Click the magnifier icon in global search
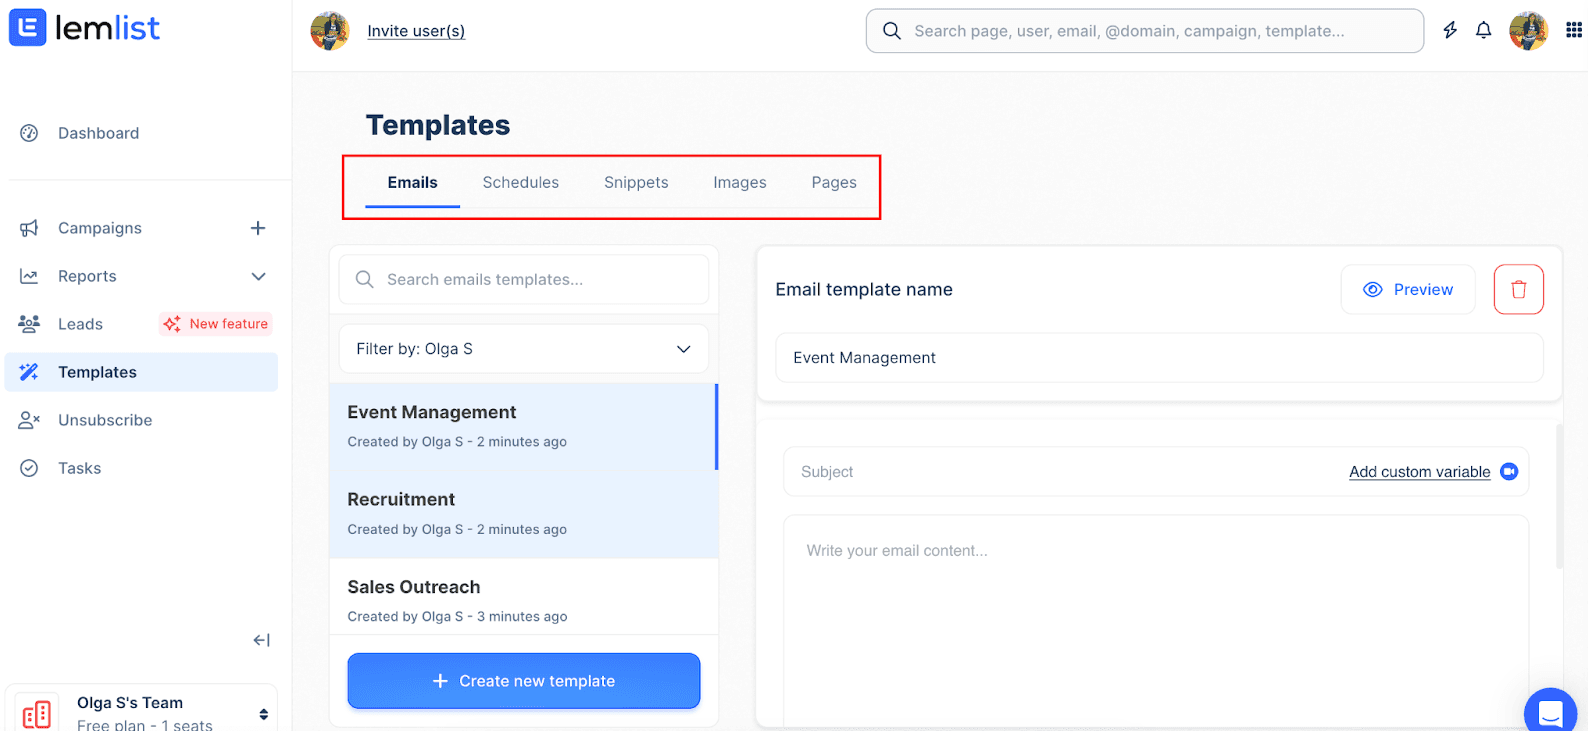The height and width of the screenshot is (731, 1588). (891, 31)
